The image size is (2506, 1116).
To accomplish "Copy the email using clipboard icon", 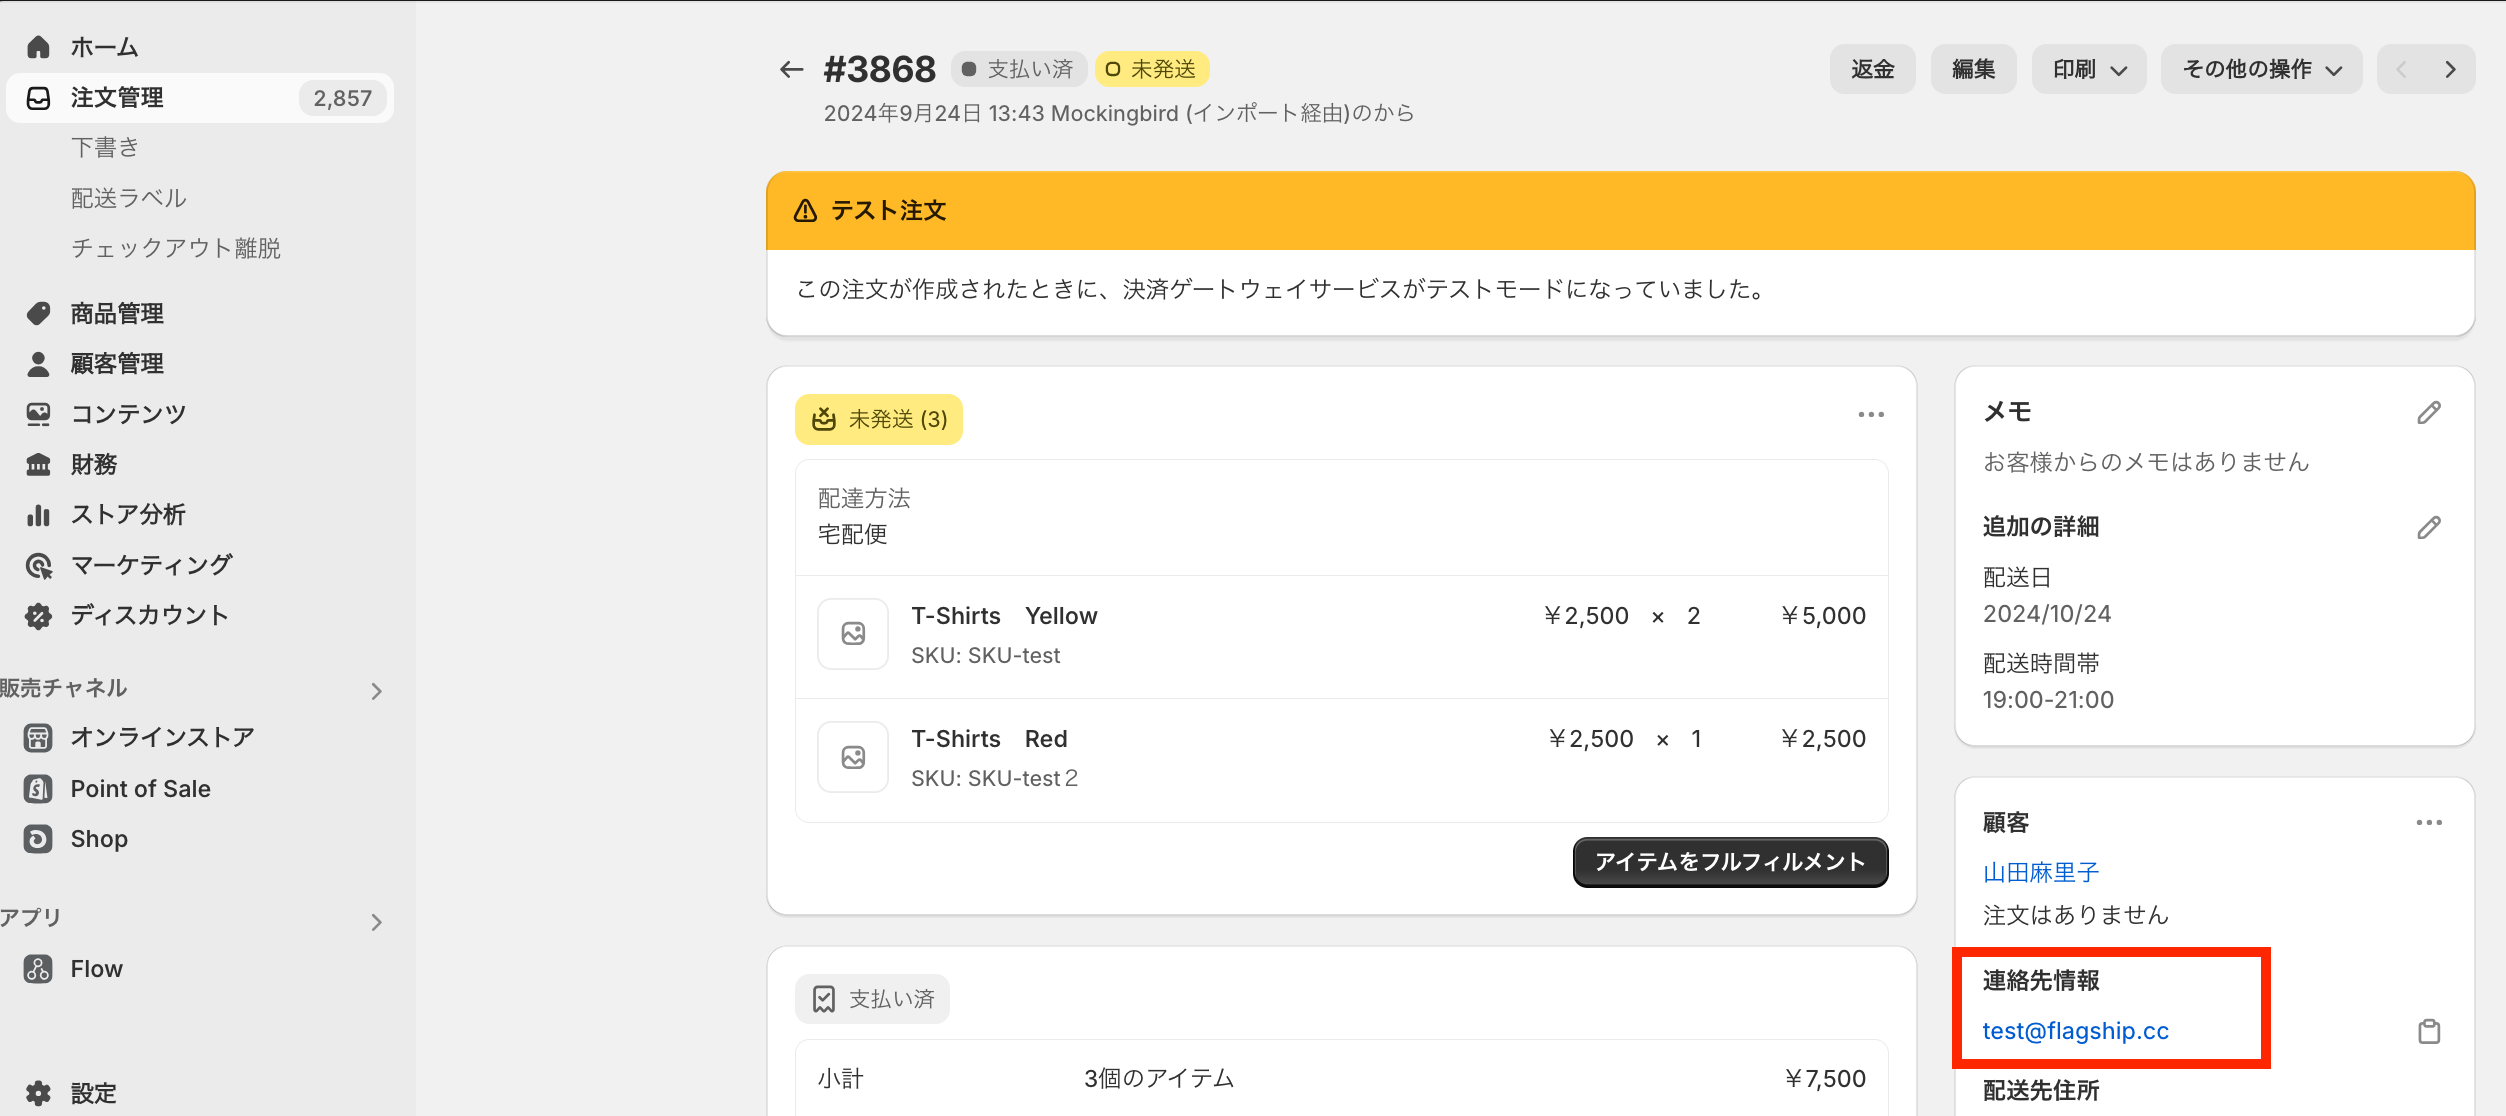I will pyautogui.click(x=2429, y=1031).
